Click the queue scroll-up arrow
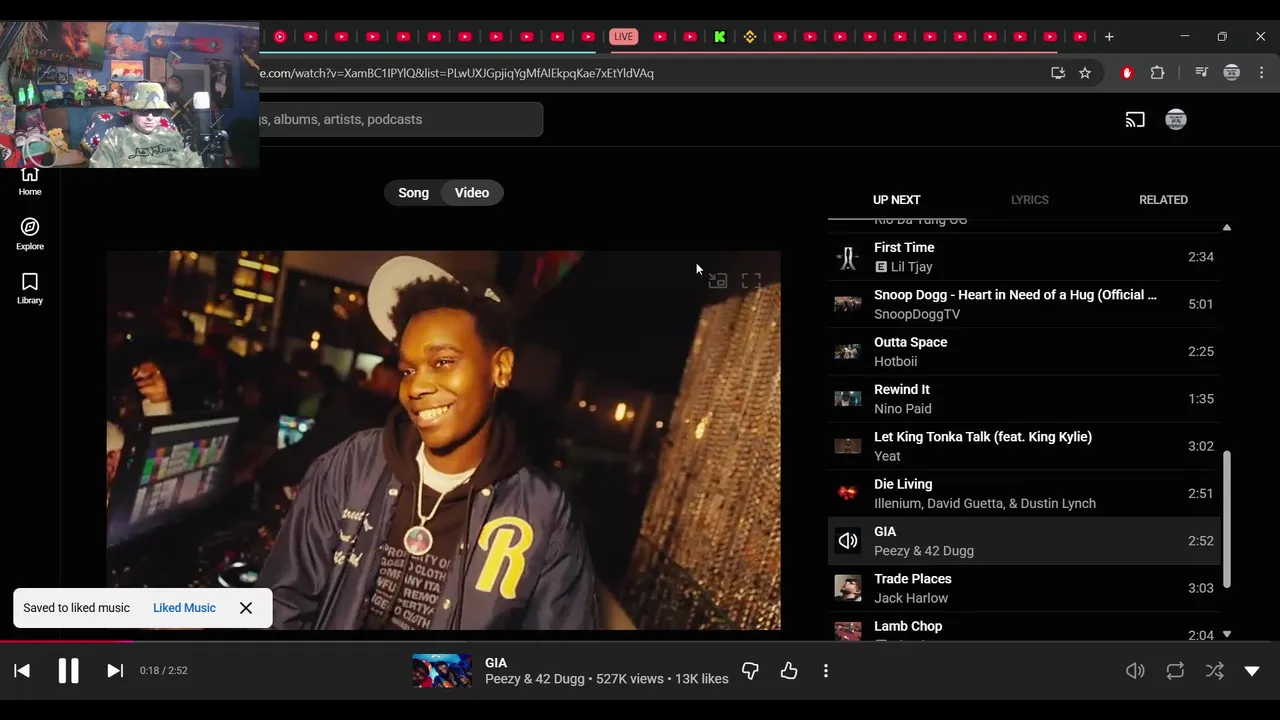The image size is (1280, 720). 1227,228
